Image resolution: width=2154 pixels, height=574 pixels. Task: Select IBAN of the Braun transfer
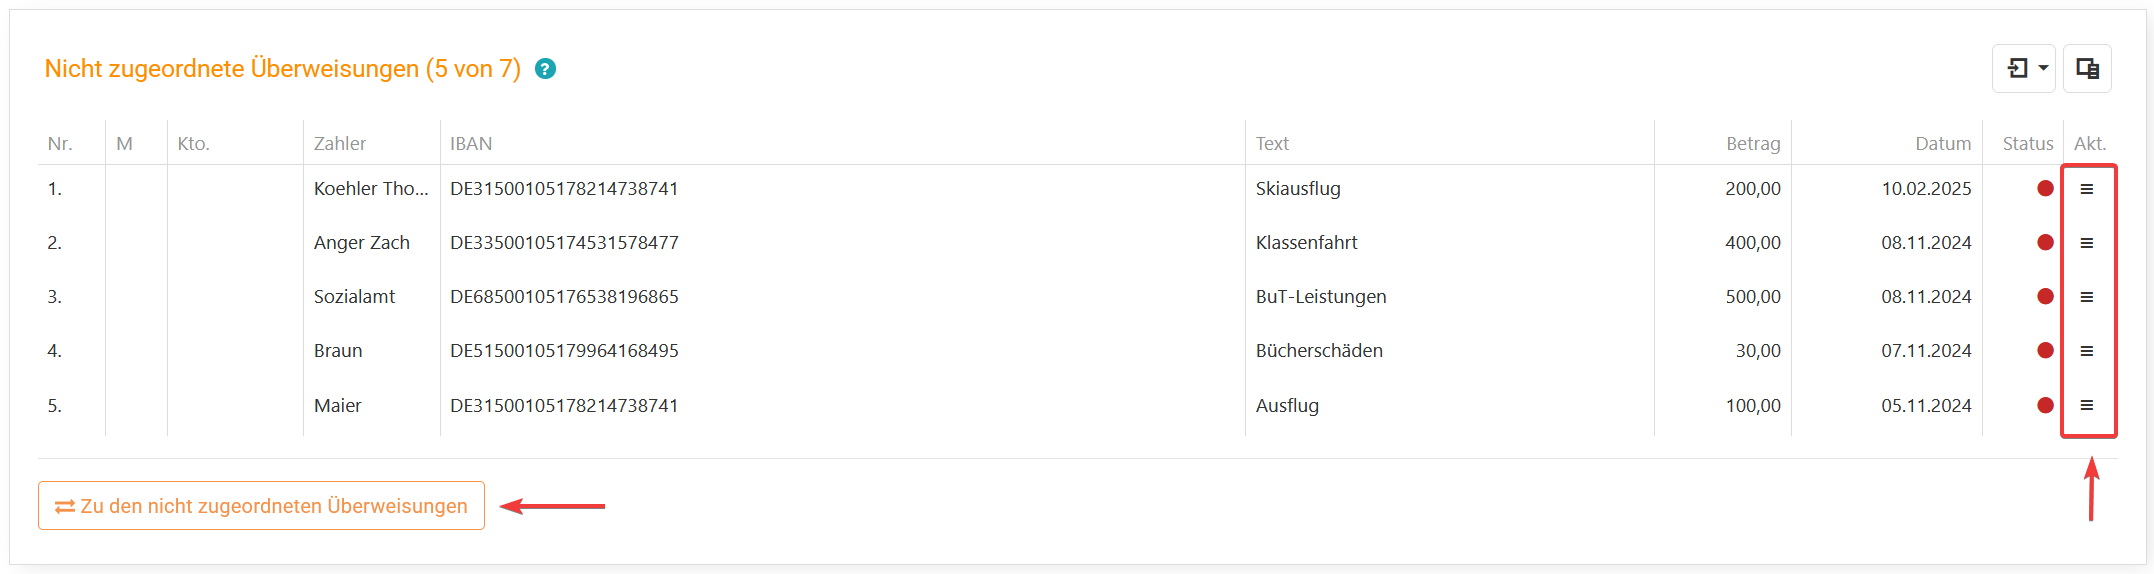564,351
